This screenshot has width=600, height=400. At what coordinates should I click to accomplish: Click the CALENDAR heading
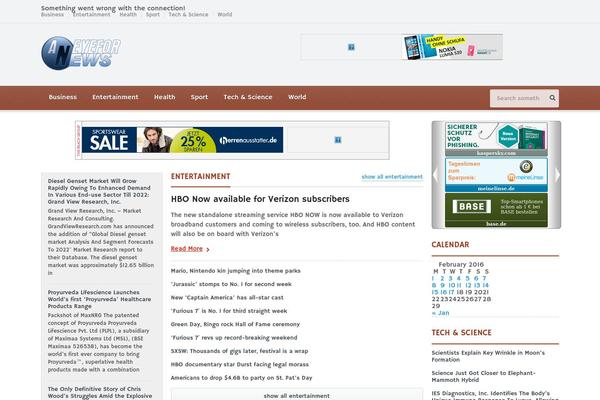point(450,245)
